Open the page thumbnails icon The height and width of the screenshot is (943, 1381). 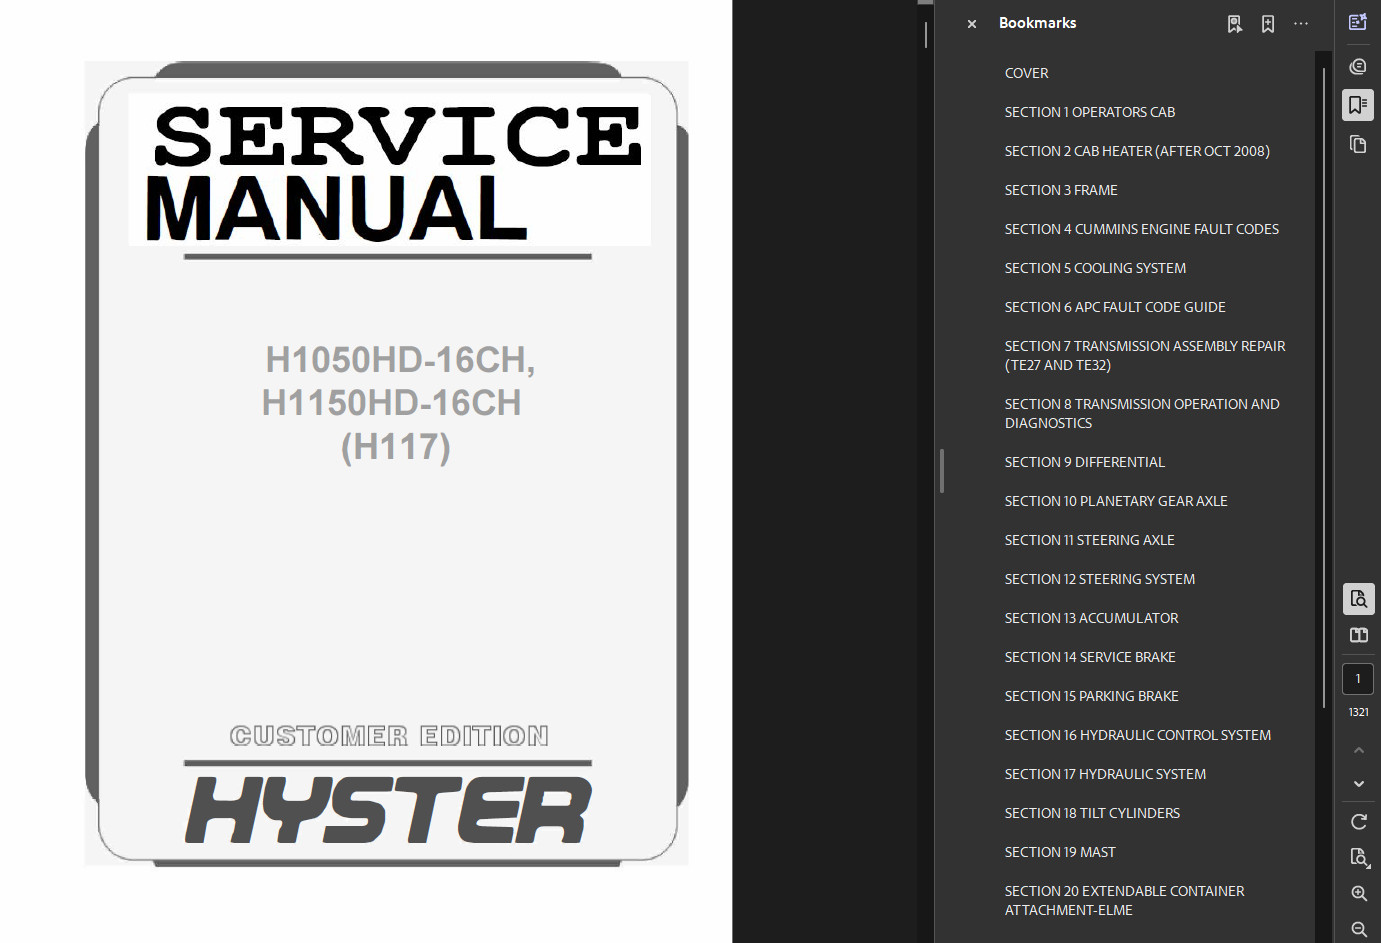point(1358,144)
